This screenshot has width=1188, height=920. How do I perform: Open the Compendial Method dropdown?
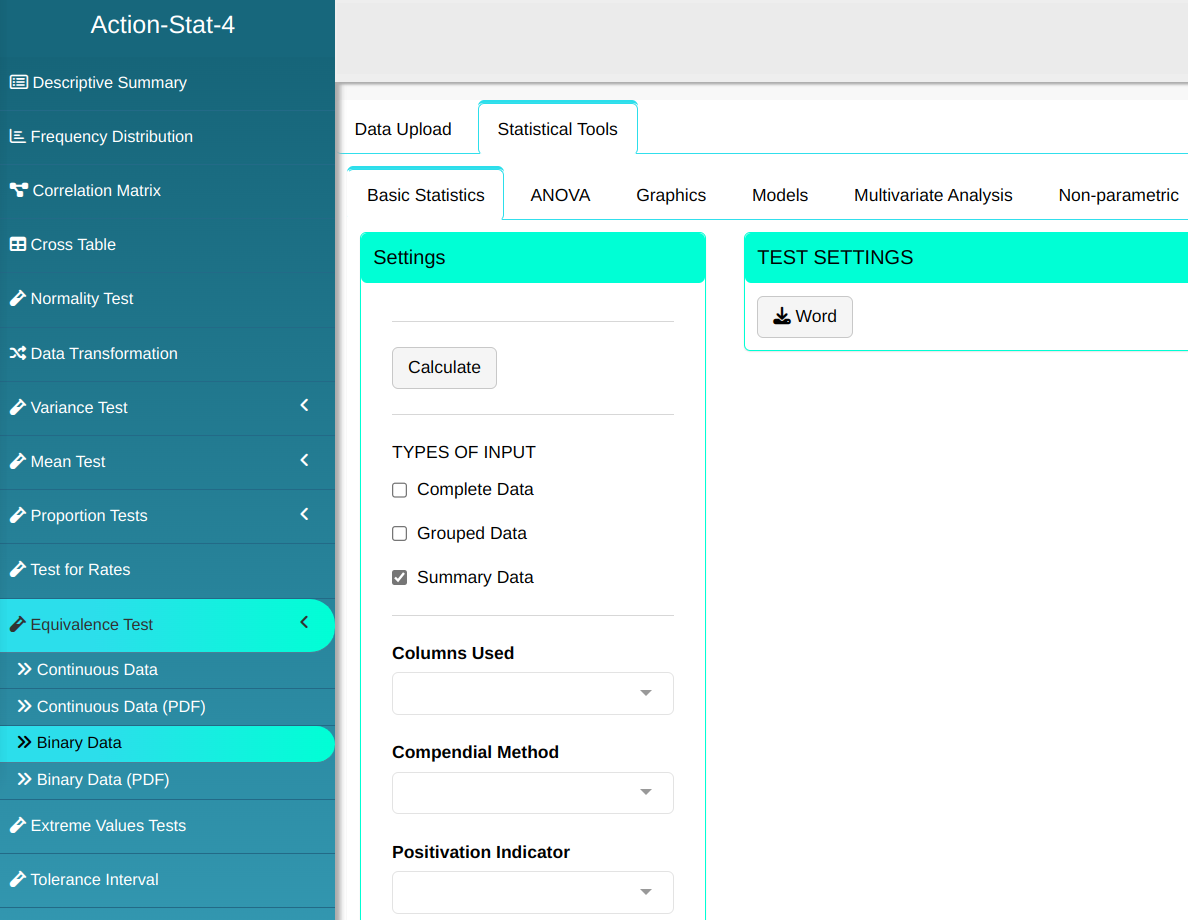(x=532, y=793)
